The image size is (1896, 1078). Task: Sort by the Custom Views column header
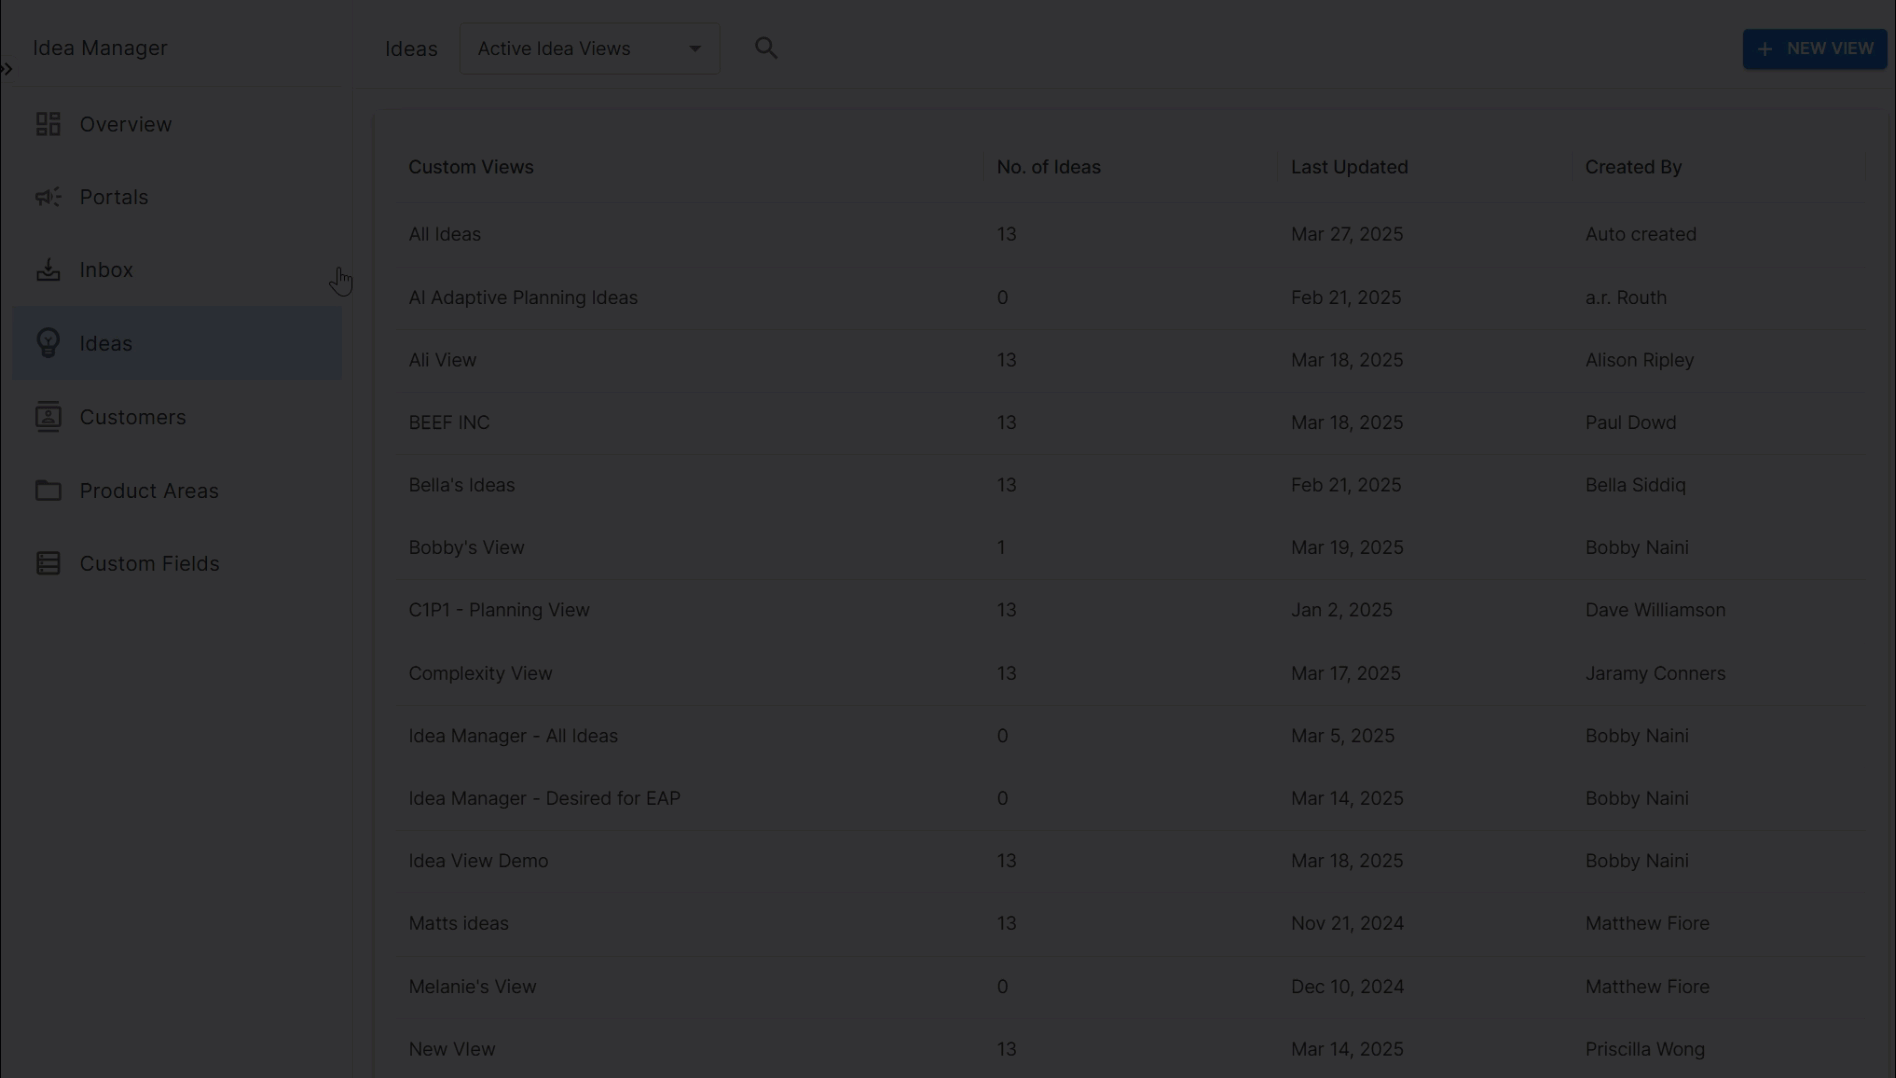click(471, 167)
